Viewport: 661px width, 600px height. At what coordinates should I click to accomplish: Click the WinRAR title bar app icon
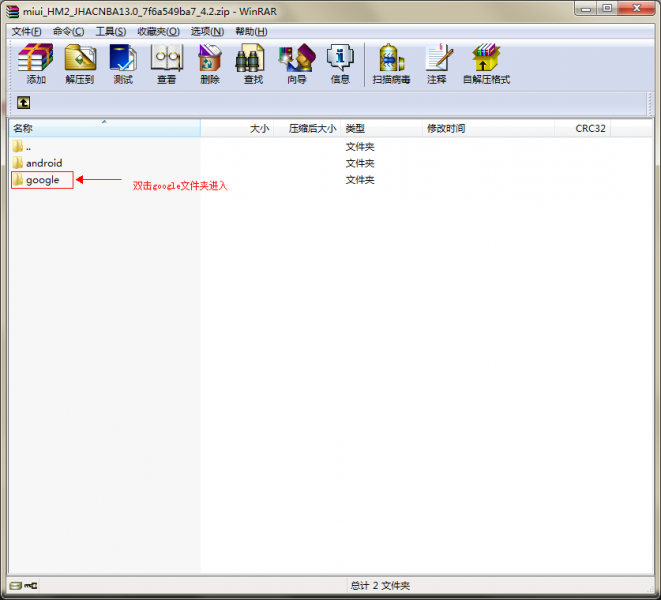point(13,11)
